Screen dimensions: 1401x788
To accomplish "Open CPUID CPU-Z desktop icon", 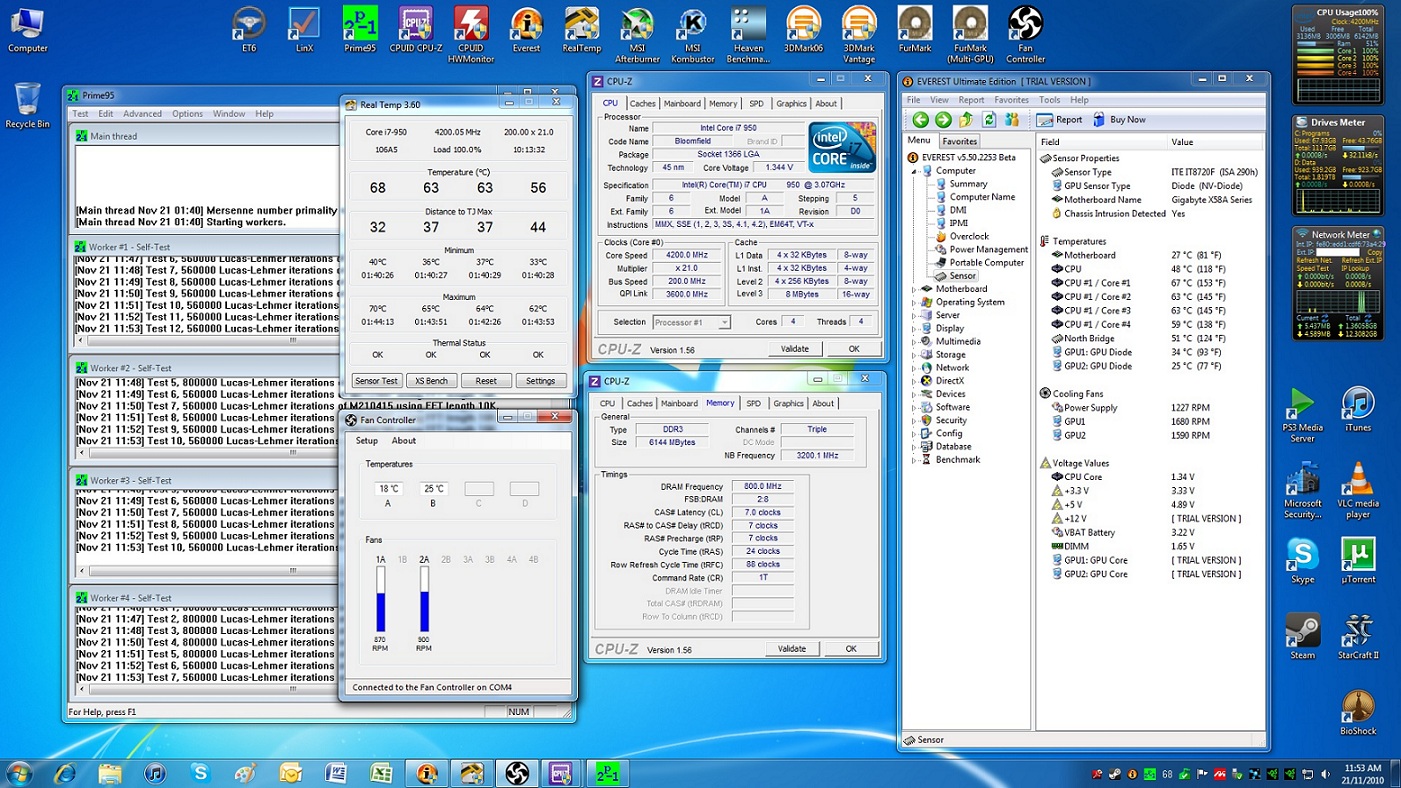I will click(415, 30).
